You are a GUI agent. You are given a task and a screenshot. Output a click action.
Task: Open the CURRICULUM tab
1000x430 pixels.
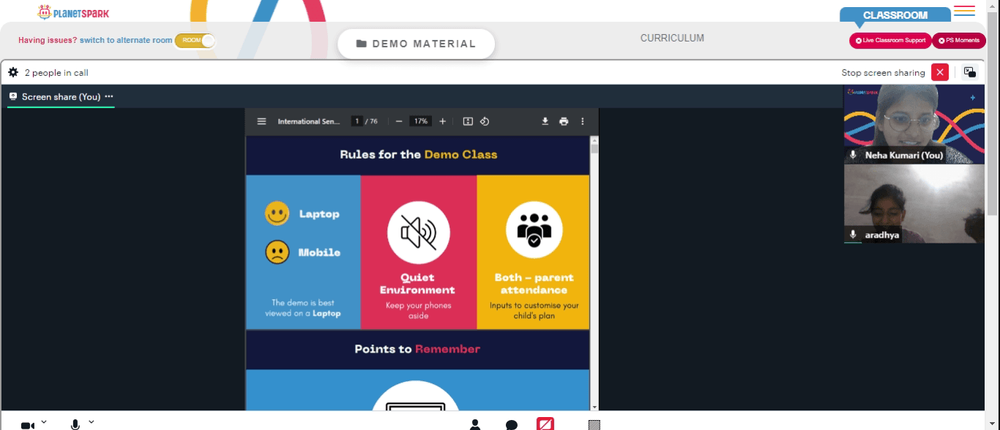pos(672,38)
